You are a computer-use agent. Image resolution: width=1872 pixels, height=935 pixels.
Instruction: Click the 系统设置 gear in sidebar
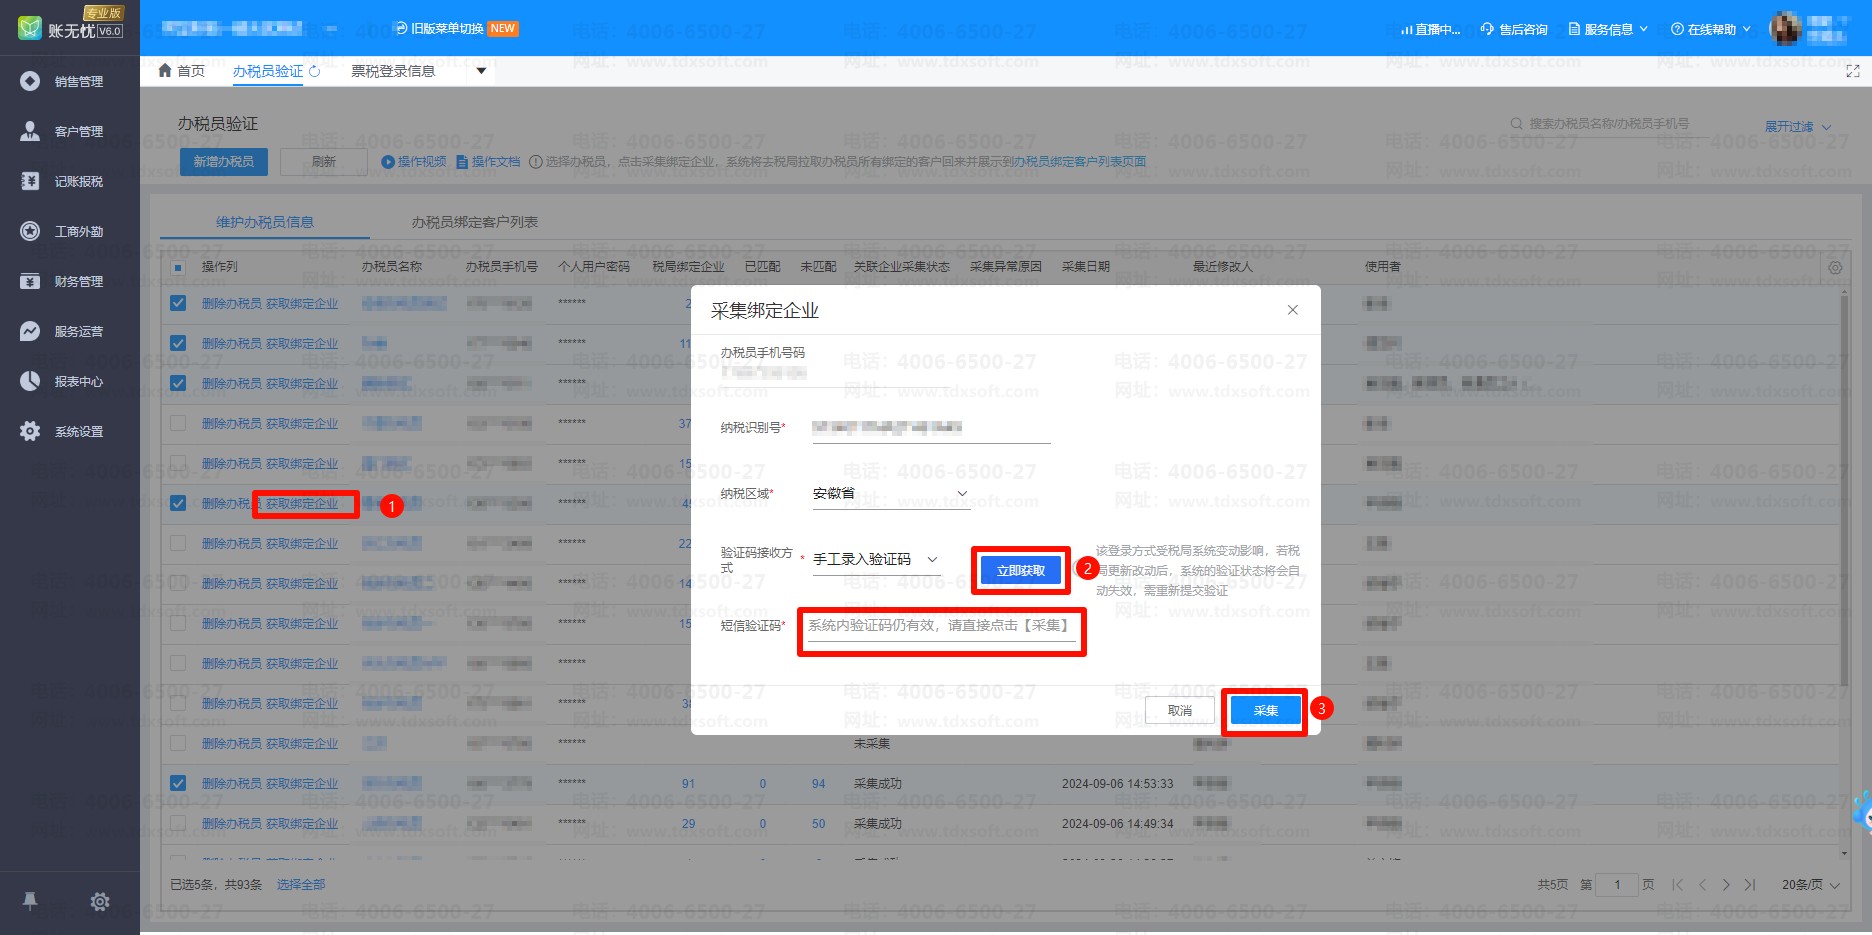(x=30, y=431)
